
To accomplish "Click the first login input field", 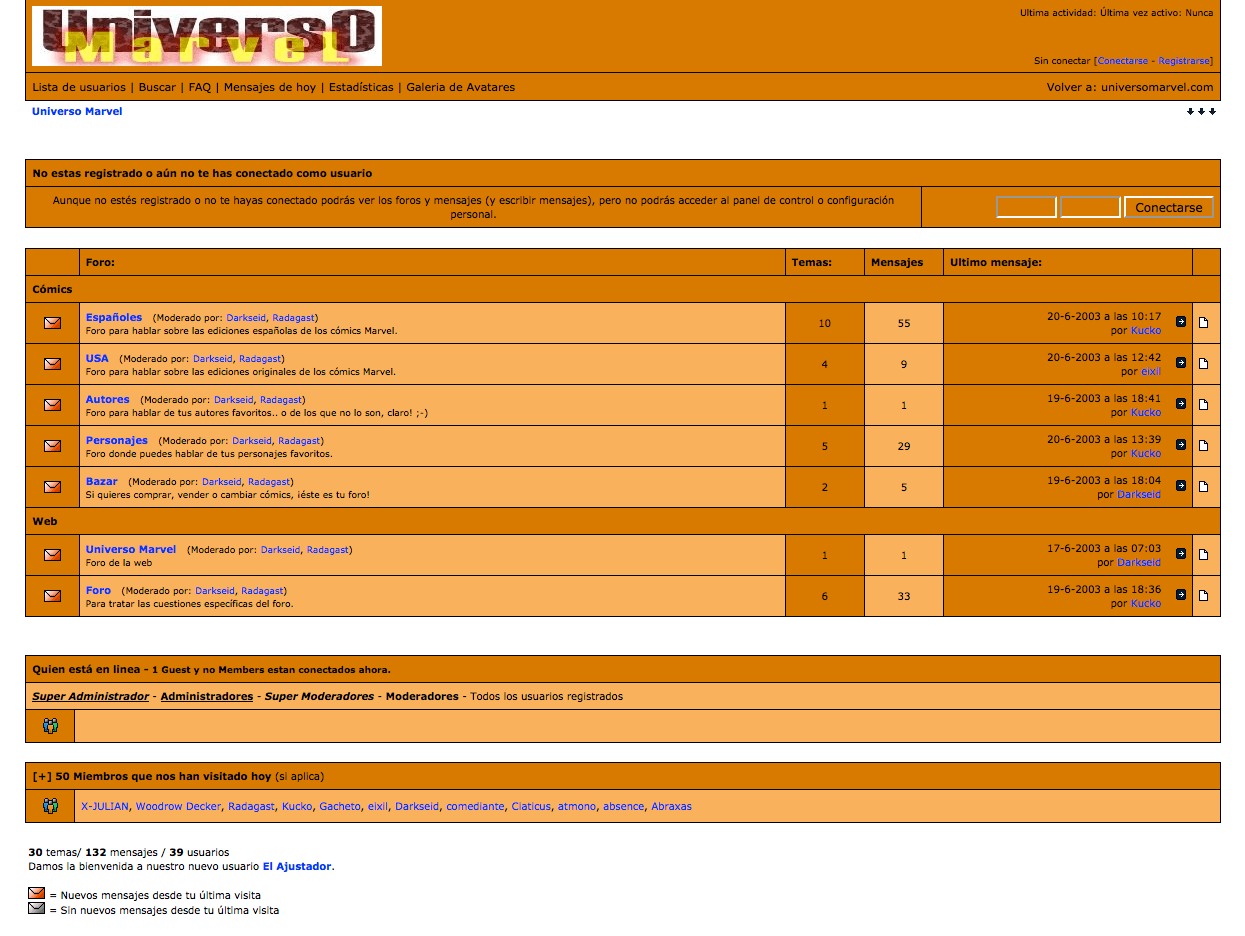I will point(1026,207).
